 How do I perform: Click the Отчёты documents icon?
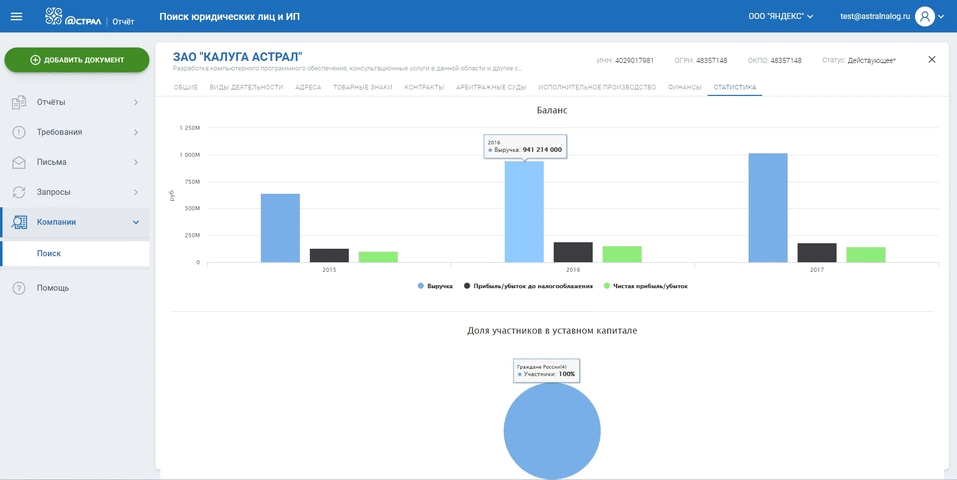[19, 102]
